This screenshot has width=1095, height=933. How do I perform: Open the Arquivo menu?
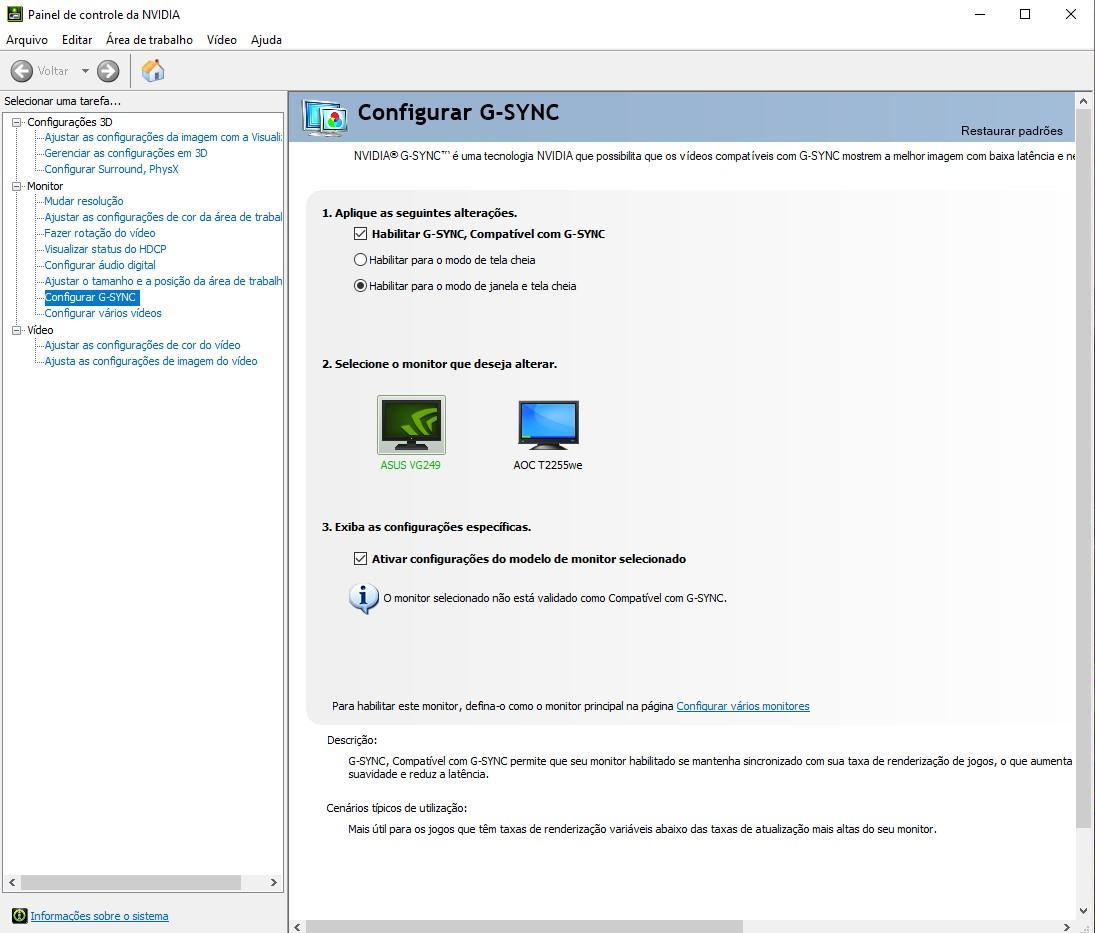pos(27,40)
